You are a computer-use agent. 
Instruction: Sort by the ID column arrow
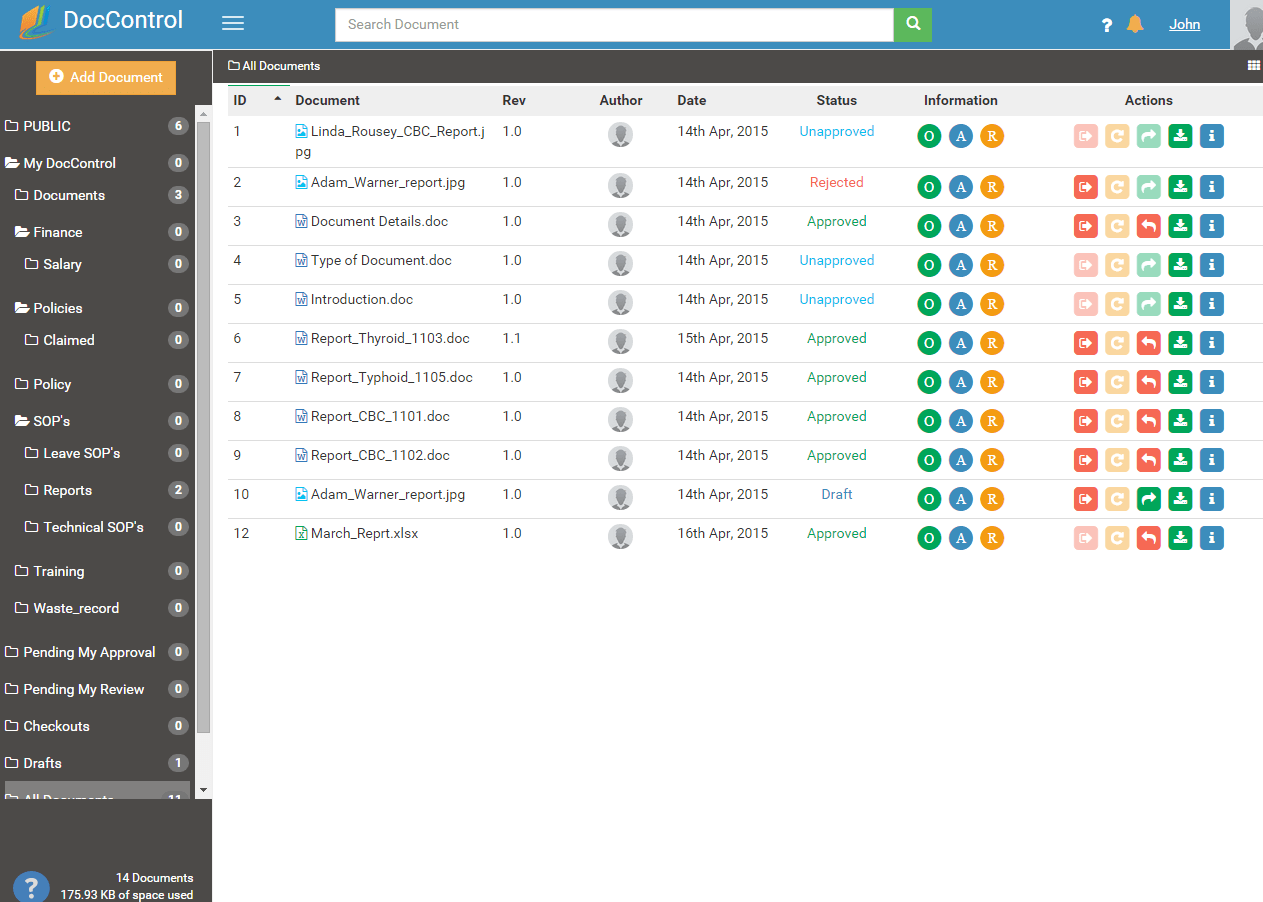[x=277, y=99]
